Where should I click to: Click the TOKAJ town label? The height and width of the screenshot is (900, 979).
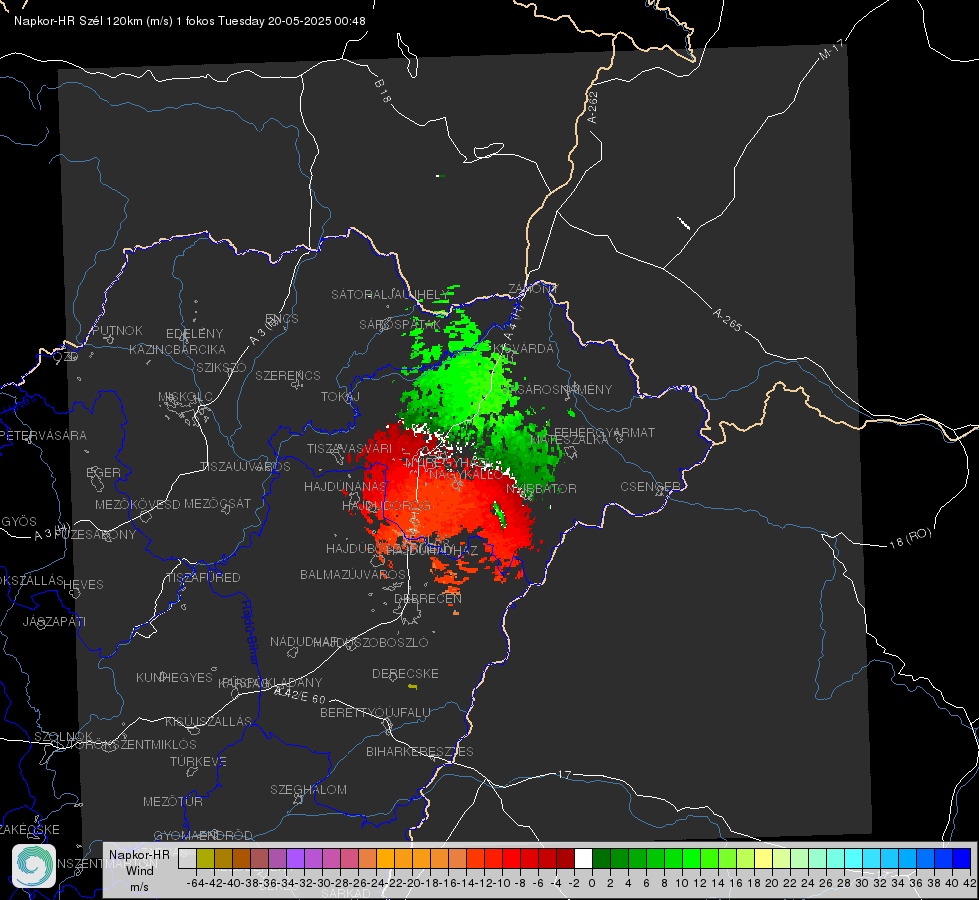click(340, 397)
